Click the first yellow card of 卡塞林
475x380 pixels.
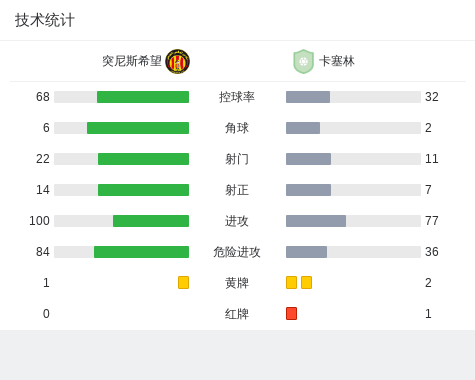(291, 282)
